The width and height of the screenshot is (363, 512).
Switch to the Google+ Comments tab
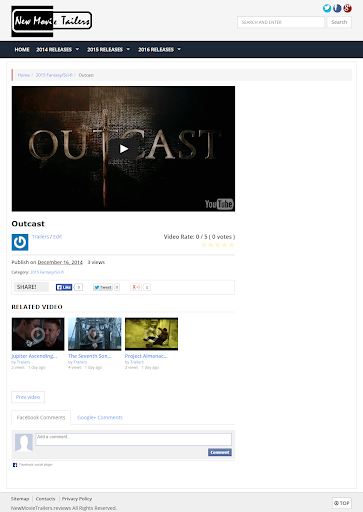click(100, 417)
